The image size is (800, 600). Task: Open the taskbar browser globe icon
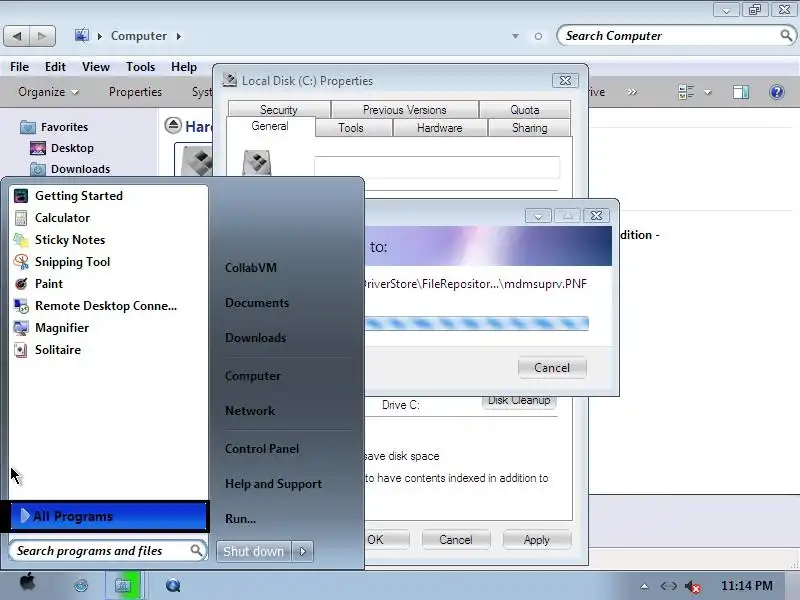(81, 585)
